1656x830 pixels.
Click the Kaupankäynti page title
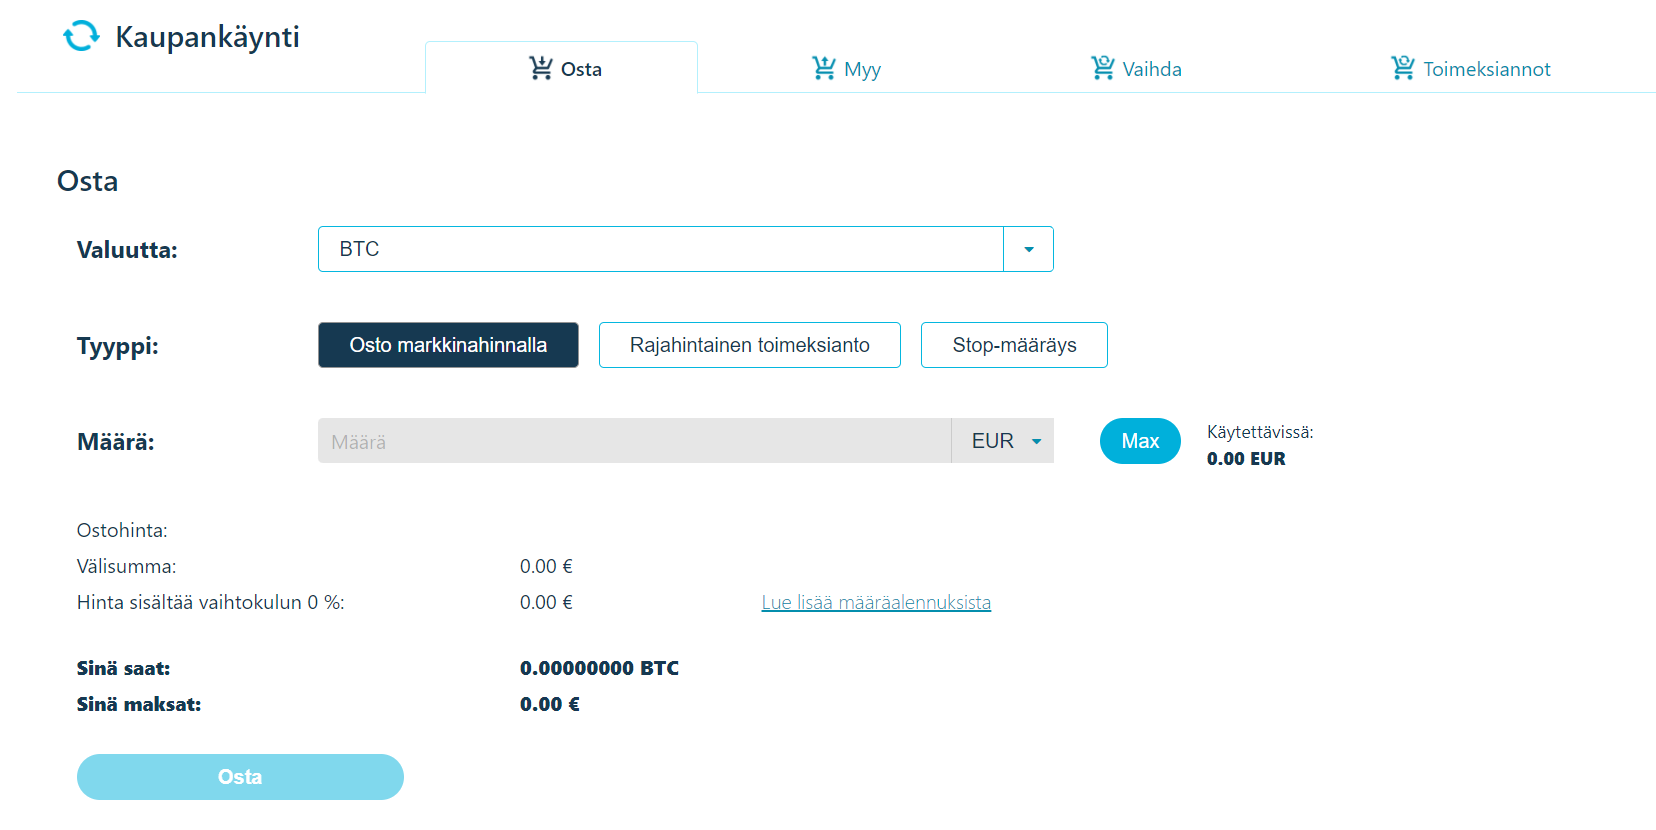coord(207,37)
